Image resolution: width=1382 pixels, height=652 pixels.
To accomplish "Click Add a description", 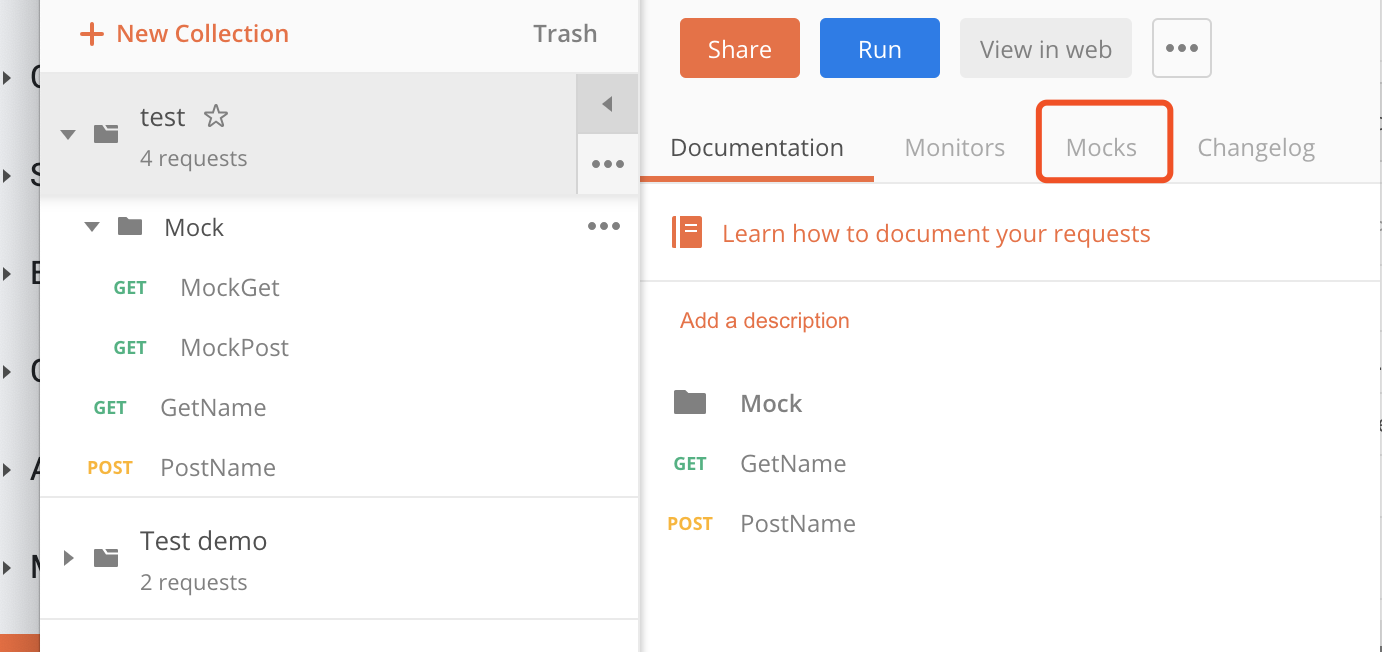I will 765,321.
